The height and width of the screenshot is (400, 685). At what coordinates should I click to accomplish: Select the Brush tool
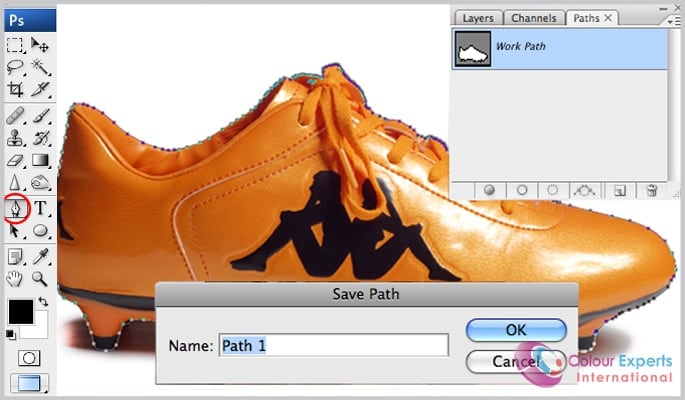pos(41,116)
